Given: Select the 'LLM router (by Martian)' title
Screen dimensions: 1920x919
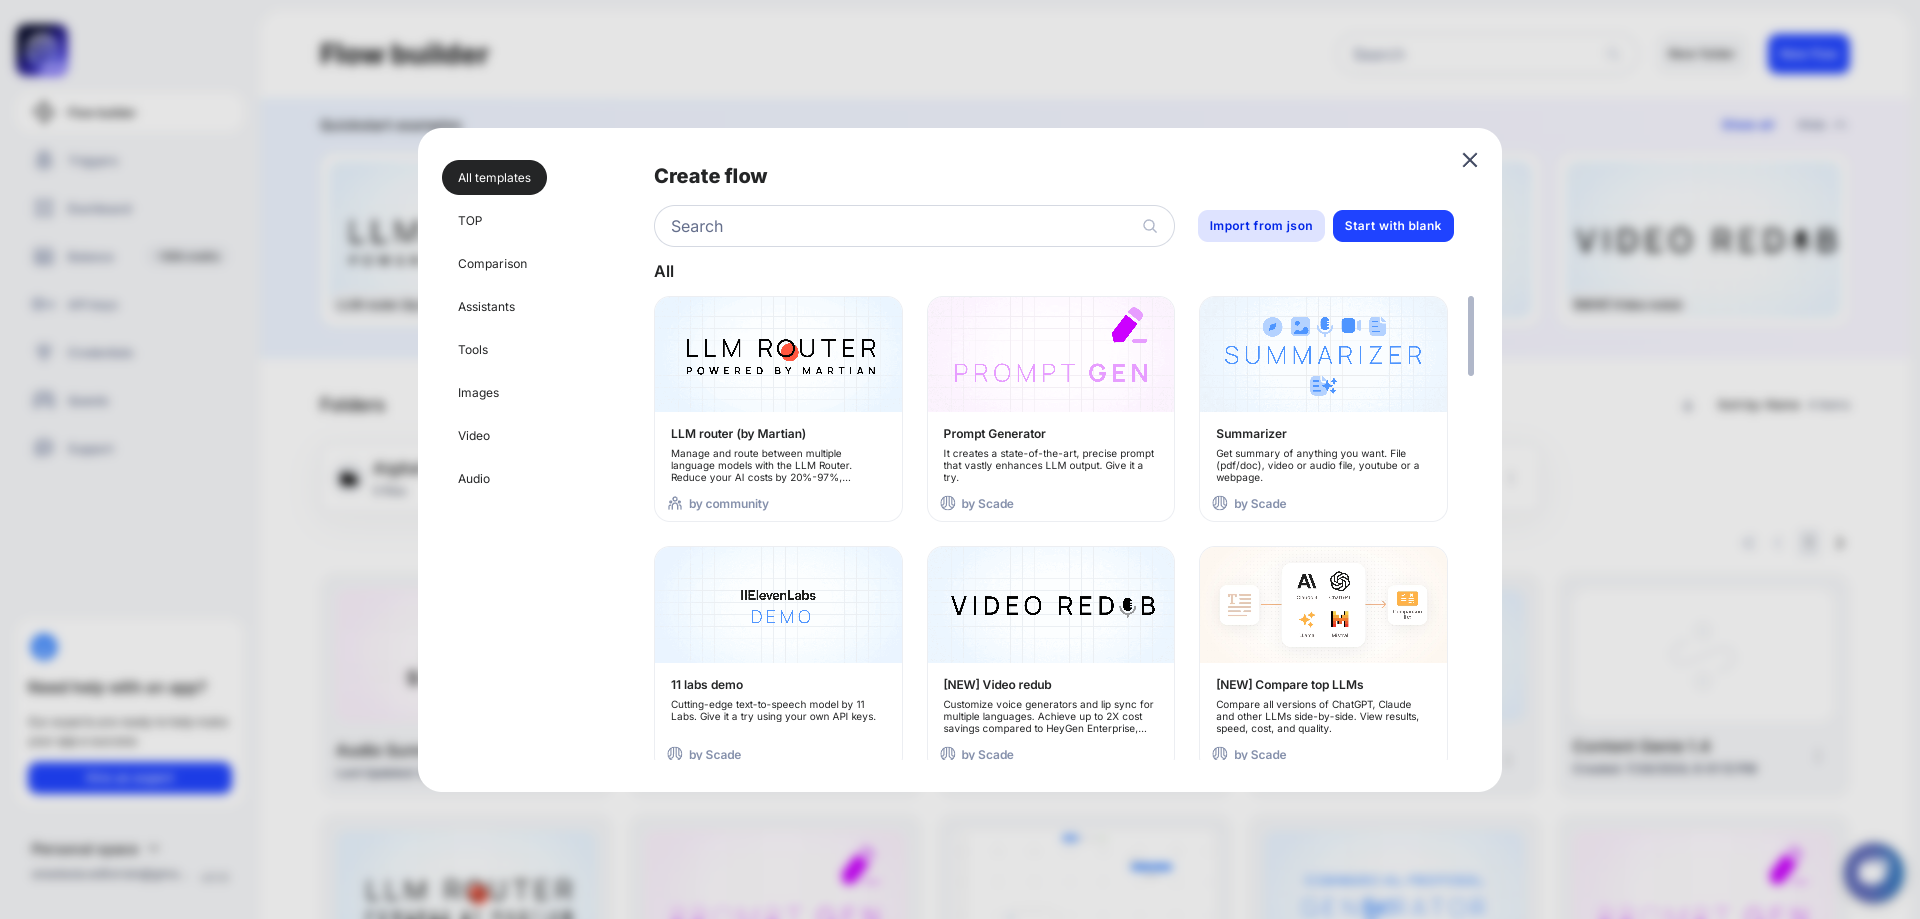Looking at the screenshot, I should coord(738,434).
